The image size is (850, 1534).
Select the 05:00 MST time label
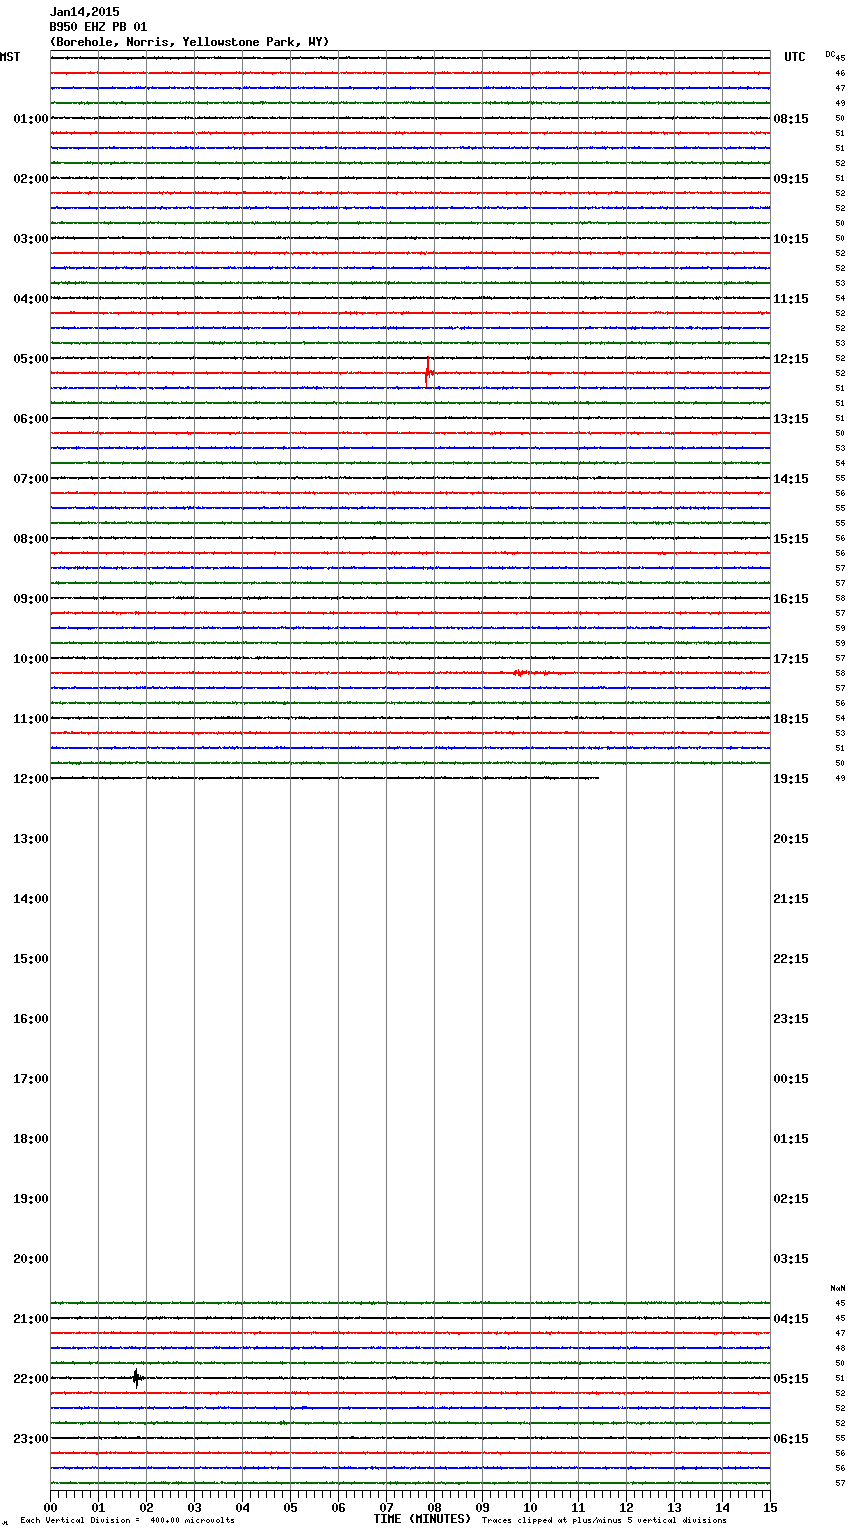31,359
